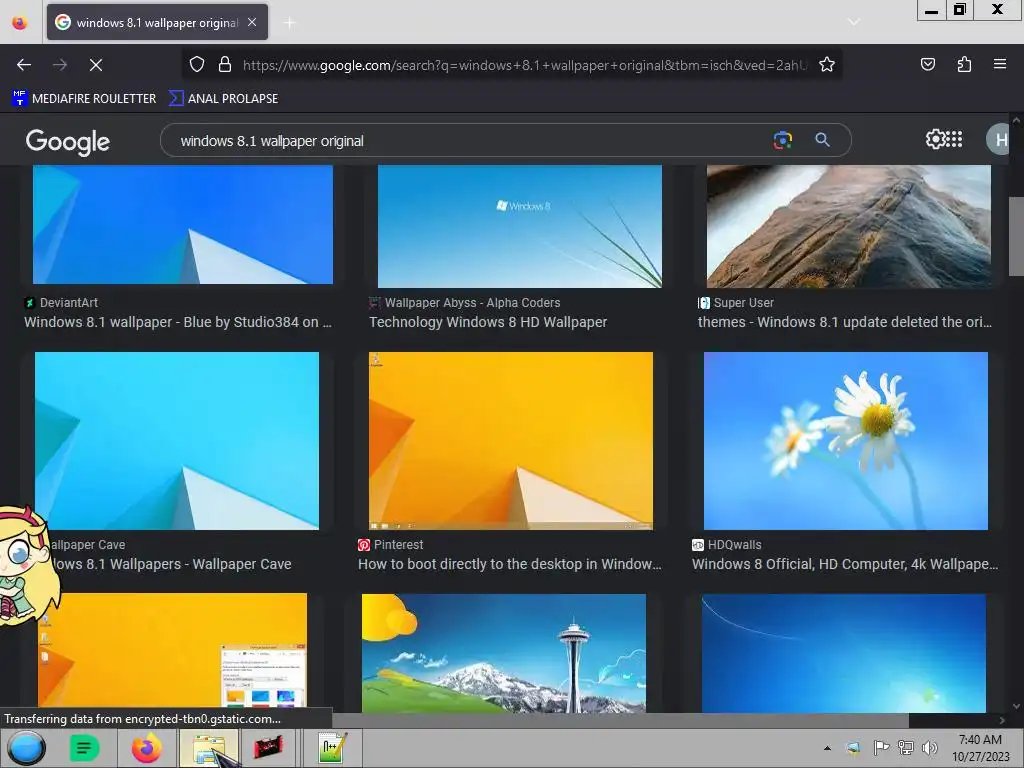Open DeviantArt blue Windows 8.1 wallpaper thumbnail

pos(183,225)
